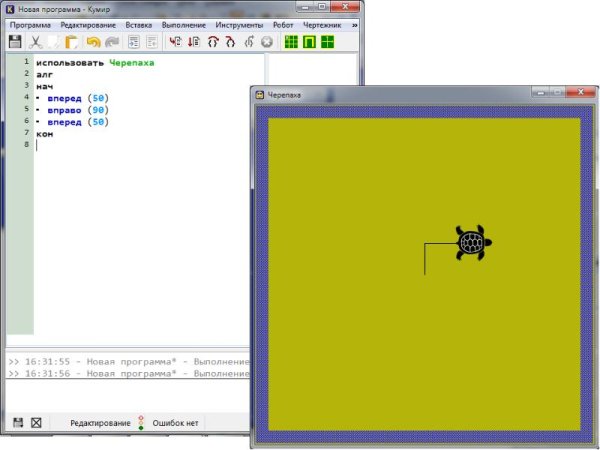600x450 pixels.
Task: Click the Cut scissors icon
Action: coord(35,42)
